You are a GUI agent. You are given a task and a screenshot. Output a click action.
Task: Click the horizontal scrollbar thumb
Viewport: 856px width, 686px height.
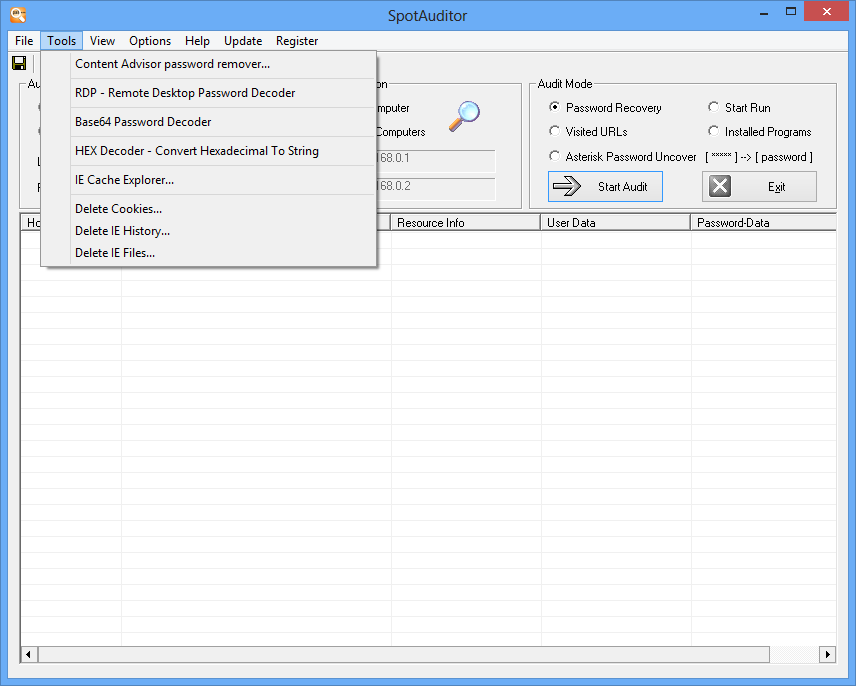pyautogui.click(x=403, y=654)
